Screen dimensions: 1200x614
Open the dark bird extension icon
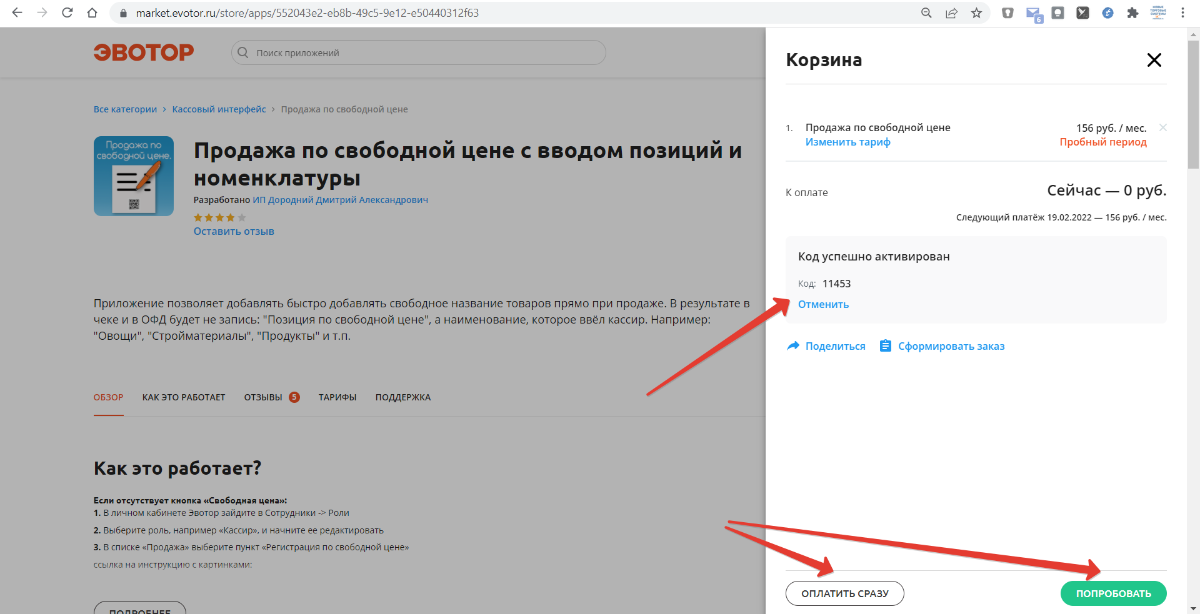(1083, 14)
